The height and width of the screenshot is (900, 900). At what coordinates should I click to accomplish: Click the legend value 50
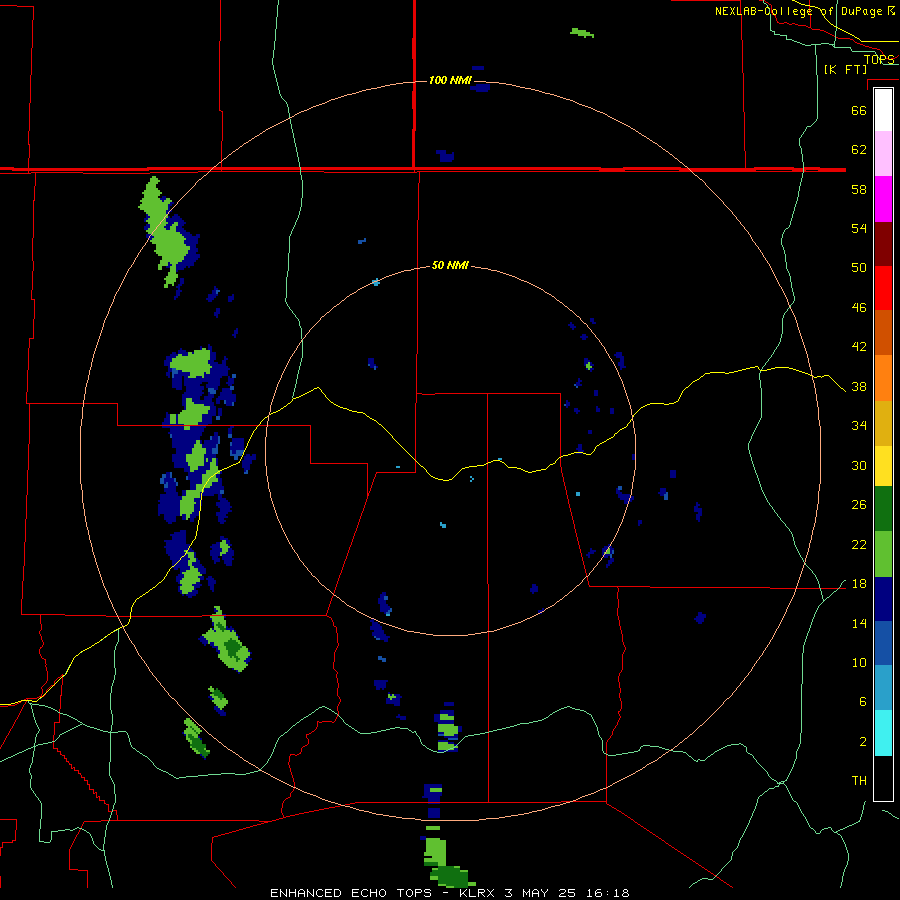(x=859, y=268)
